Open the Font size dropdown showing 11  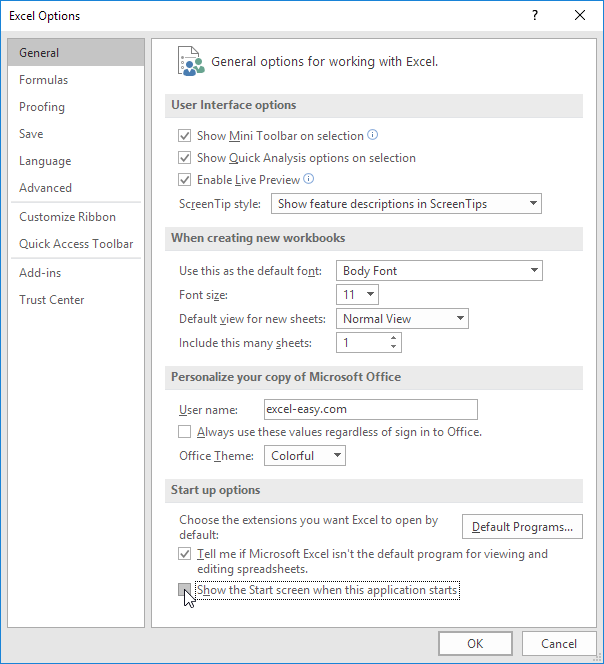[357, 294]
